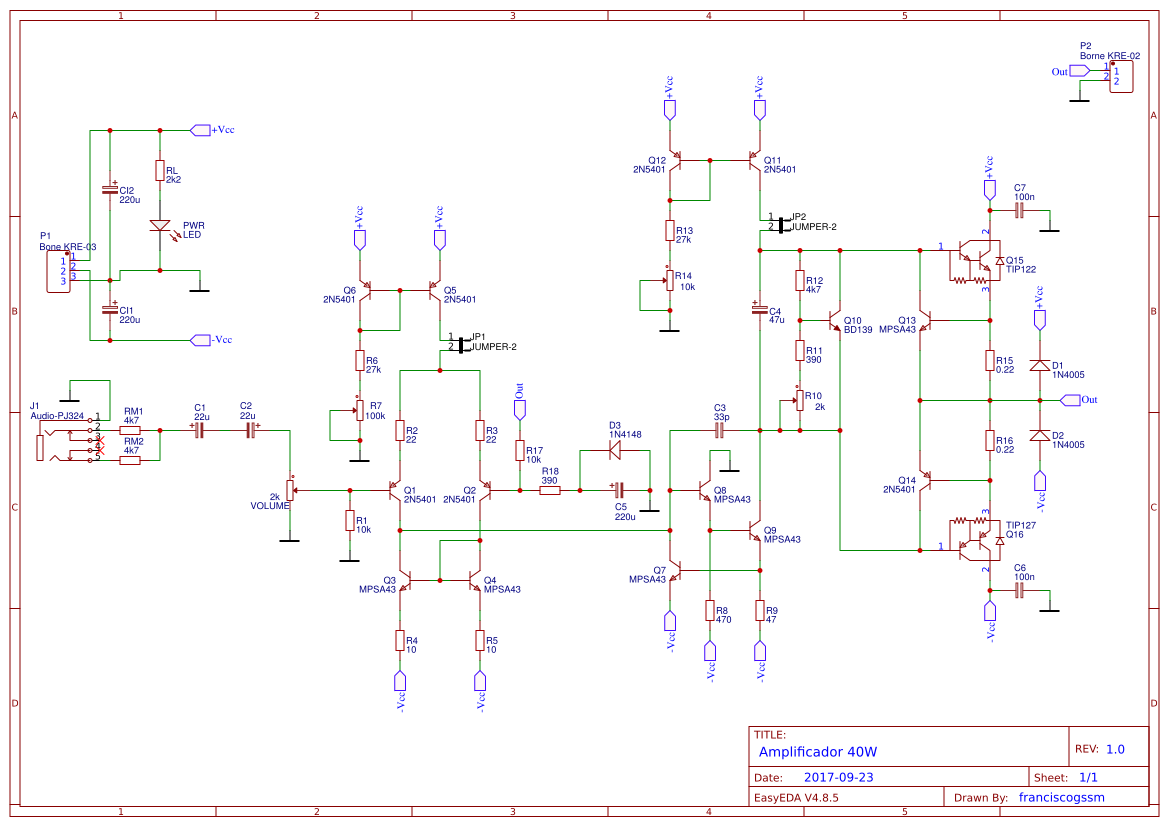
Task: Click the TIP122 transistor Q15 symbol
Action: click(x=975, y=260)
